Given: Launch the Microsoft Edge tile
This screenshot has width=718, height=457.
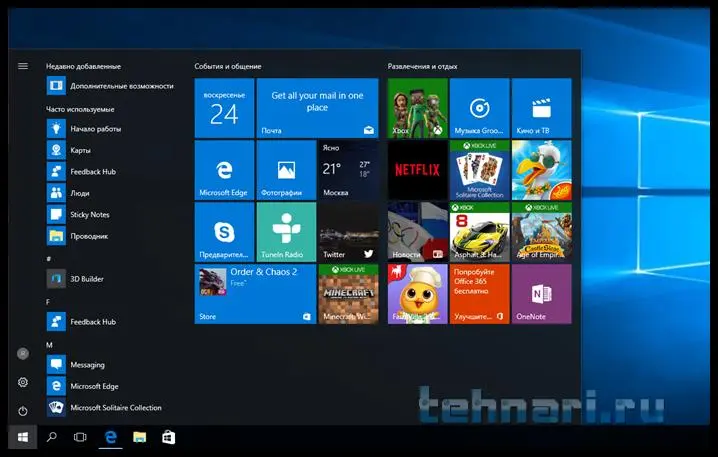Looking at the screenshot, I should pyautogui.click(x=224, y=170).
